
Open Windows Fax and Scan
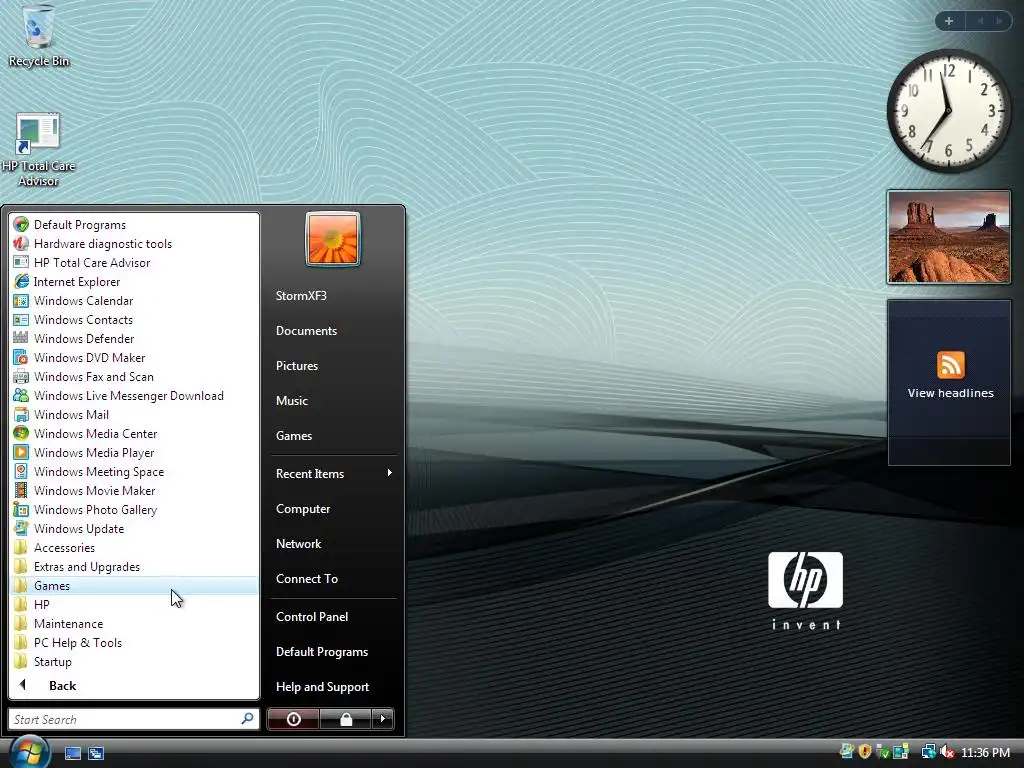coord(135,376)
